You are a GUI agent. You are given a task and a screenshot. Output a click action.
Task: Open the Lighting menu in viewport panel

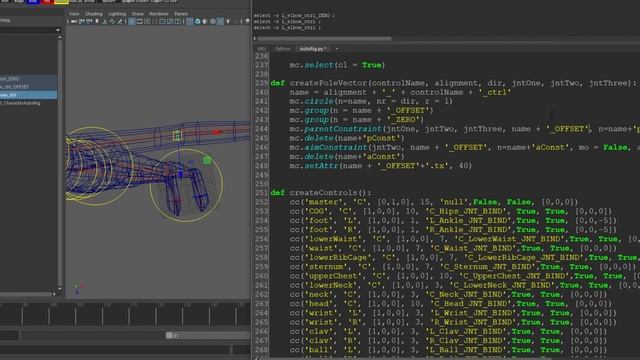[x=117, y=13]
